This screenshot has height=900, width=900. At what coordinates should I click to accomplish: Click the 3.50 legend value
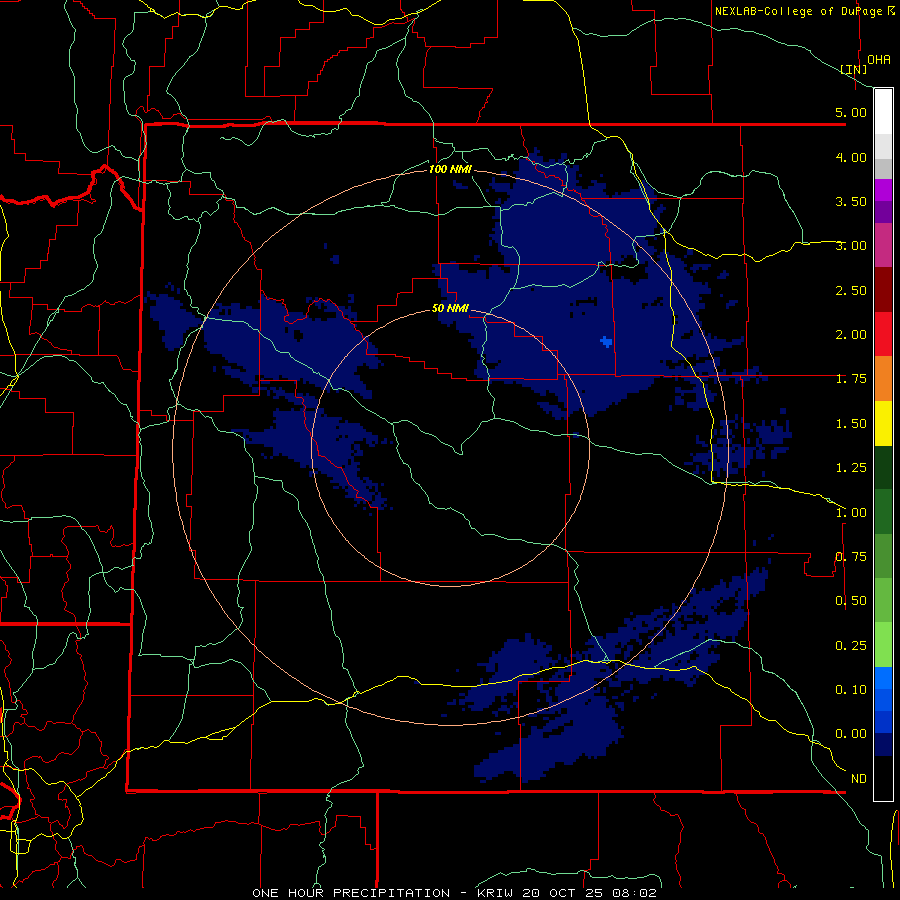point(851,201)
